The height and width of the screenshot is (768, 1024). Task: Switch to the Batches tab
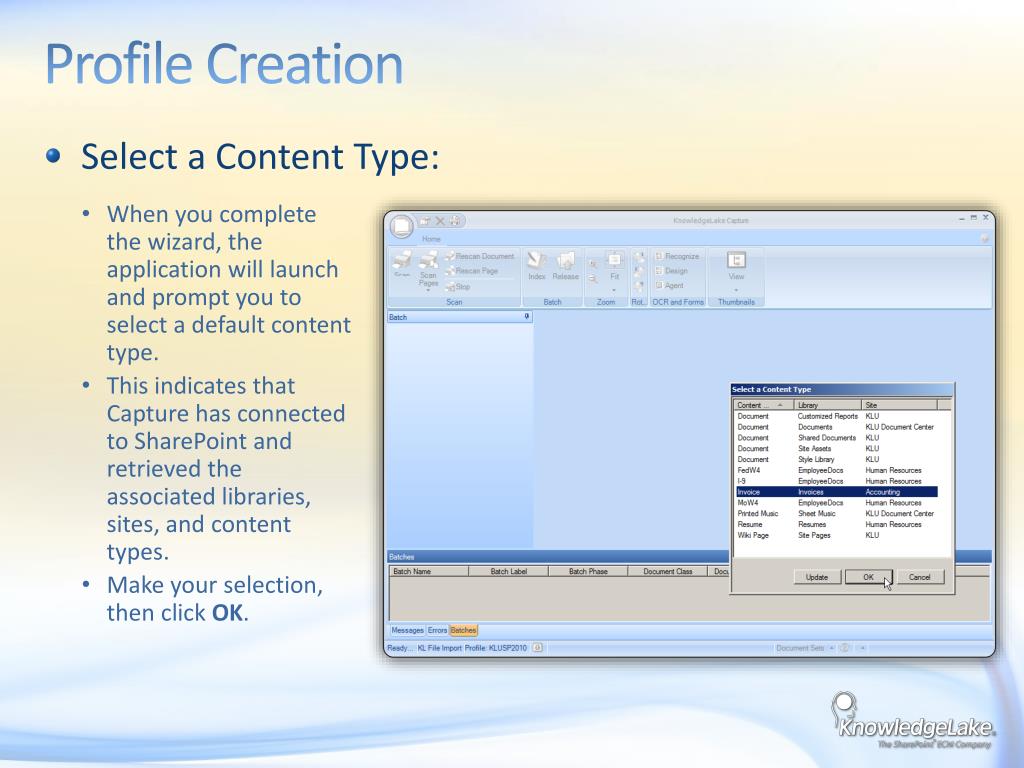point(464,630)
